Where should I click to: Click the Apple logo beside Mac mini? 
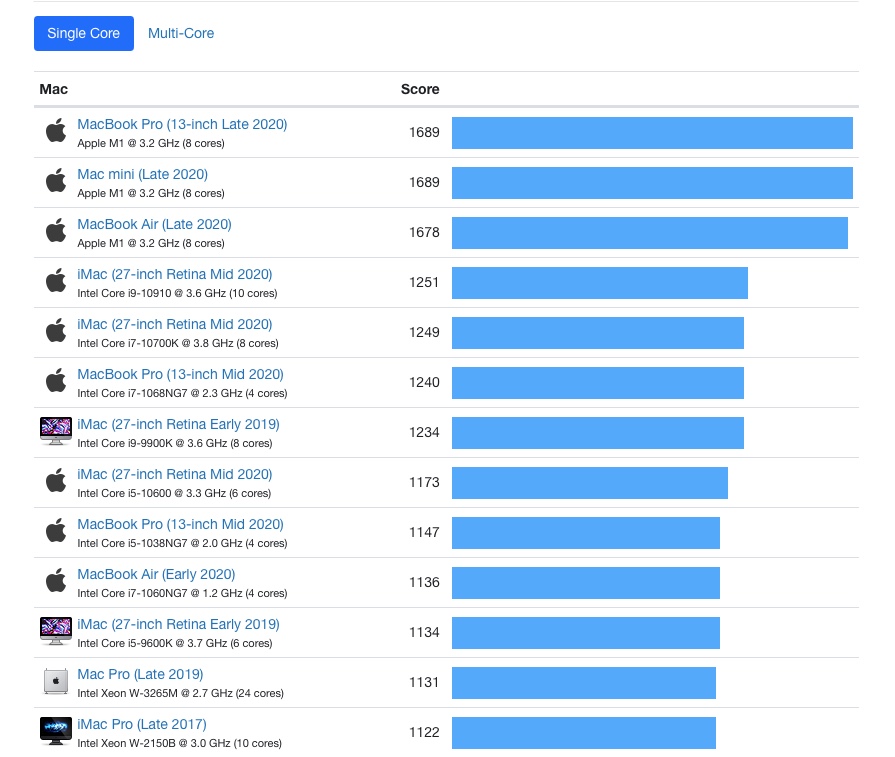click(56, 180)
